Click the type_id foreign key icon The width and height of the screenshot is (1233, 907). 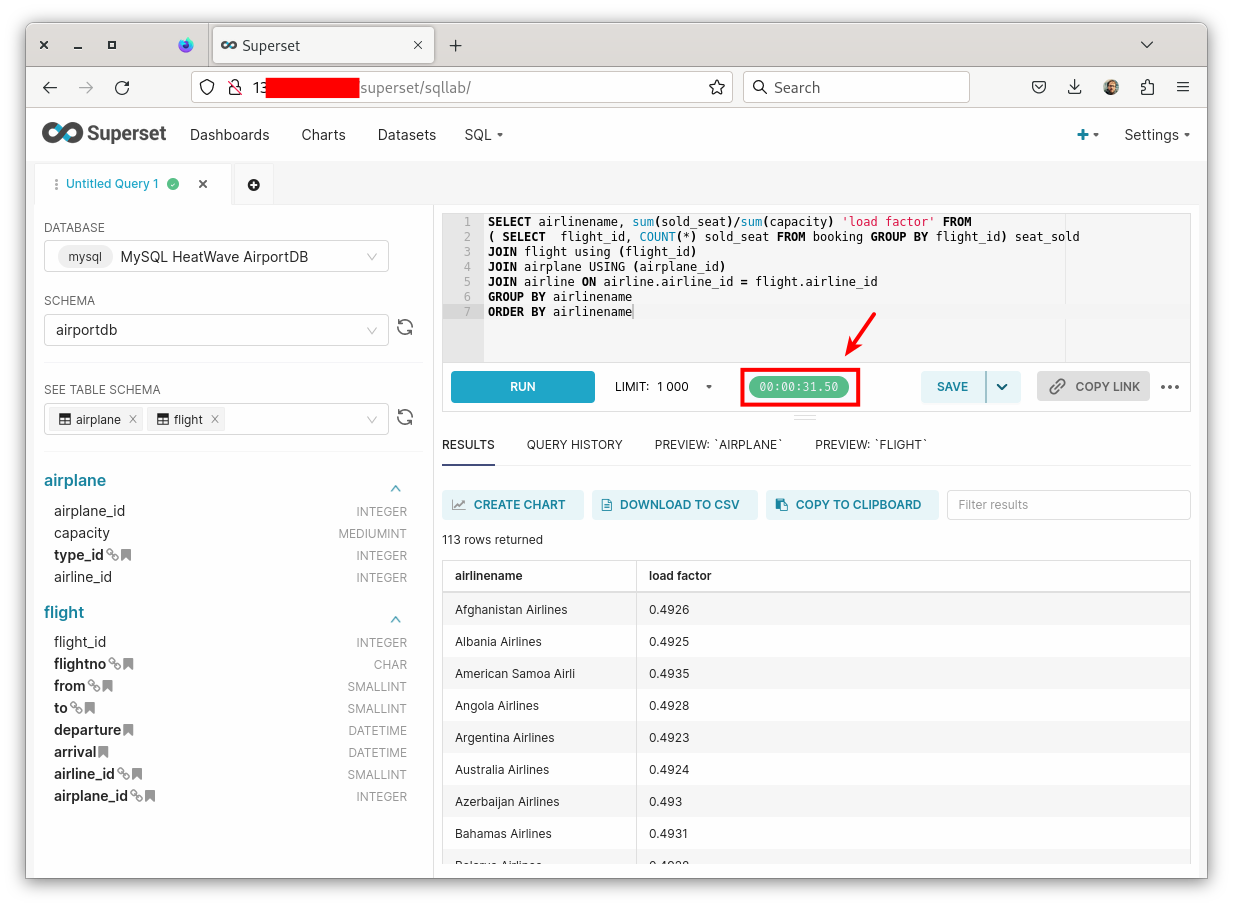click(x=113, y=555)
